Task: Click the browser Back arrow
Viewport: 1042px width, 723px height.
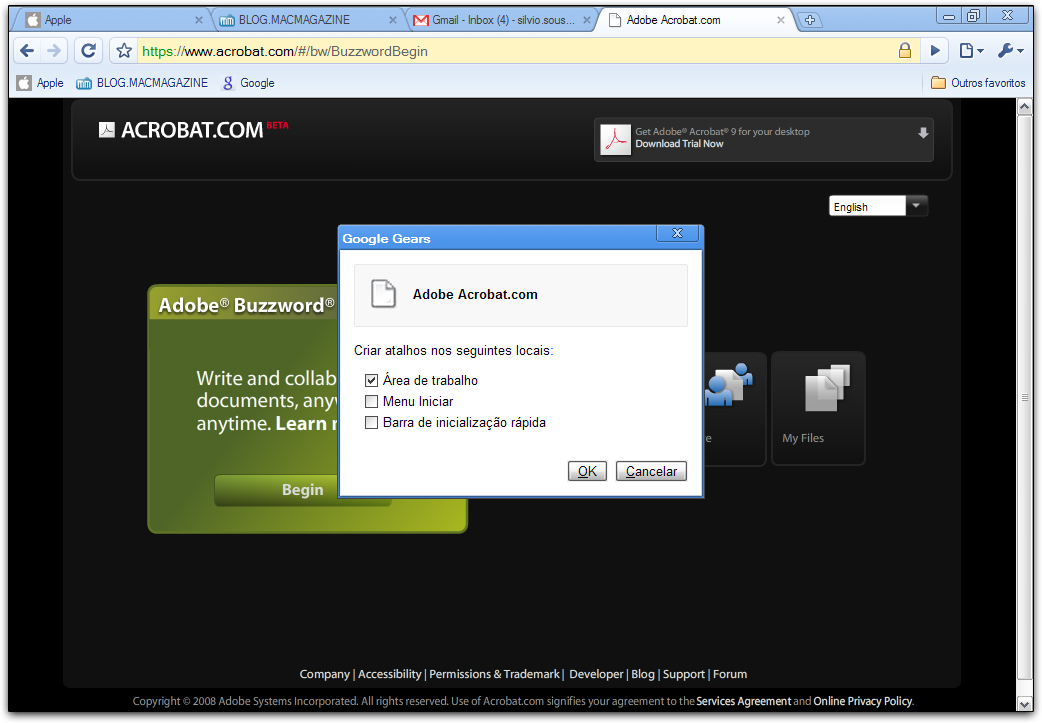Action: 27,51
